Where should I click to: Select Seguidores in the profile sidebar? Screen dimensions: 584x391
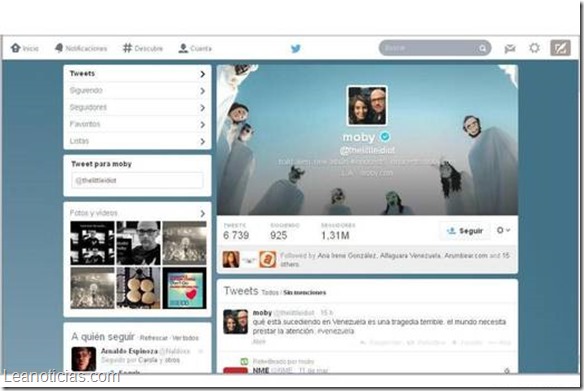click(137, 108)
